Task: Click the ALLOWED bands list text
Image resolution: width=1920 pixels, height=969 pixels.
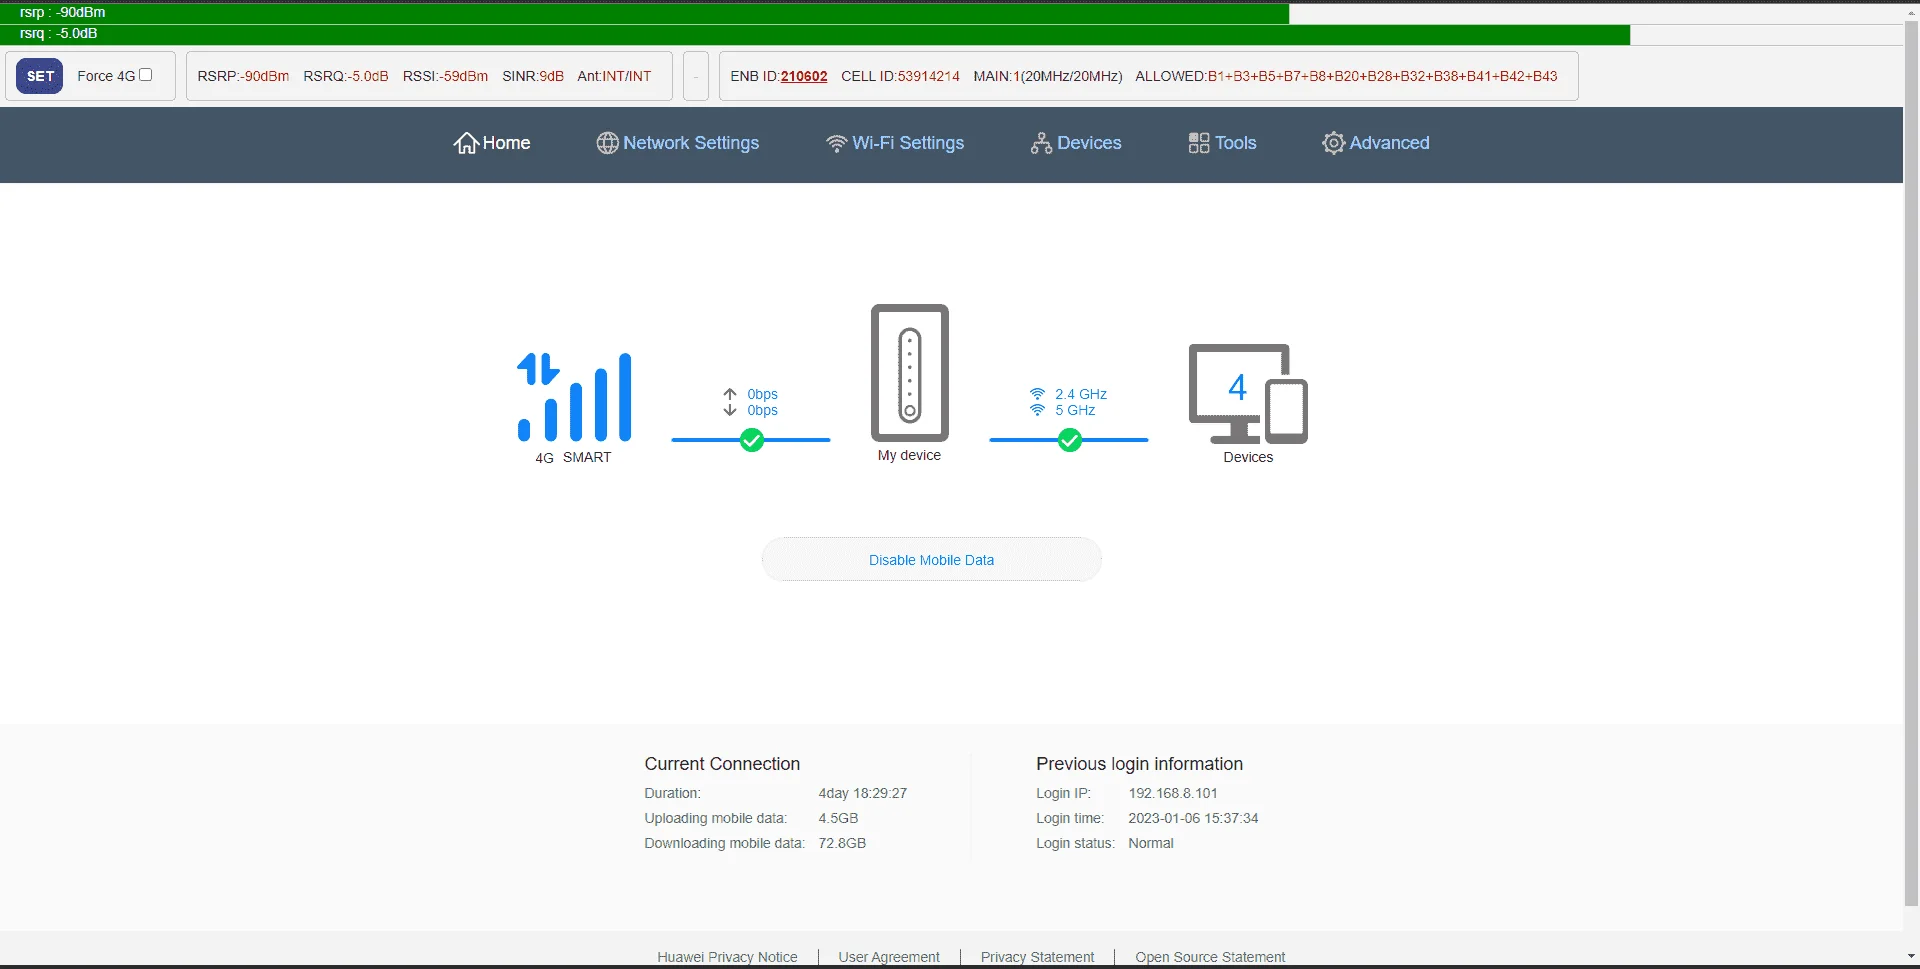Action: (1346, 76)
